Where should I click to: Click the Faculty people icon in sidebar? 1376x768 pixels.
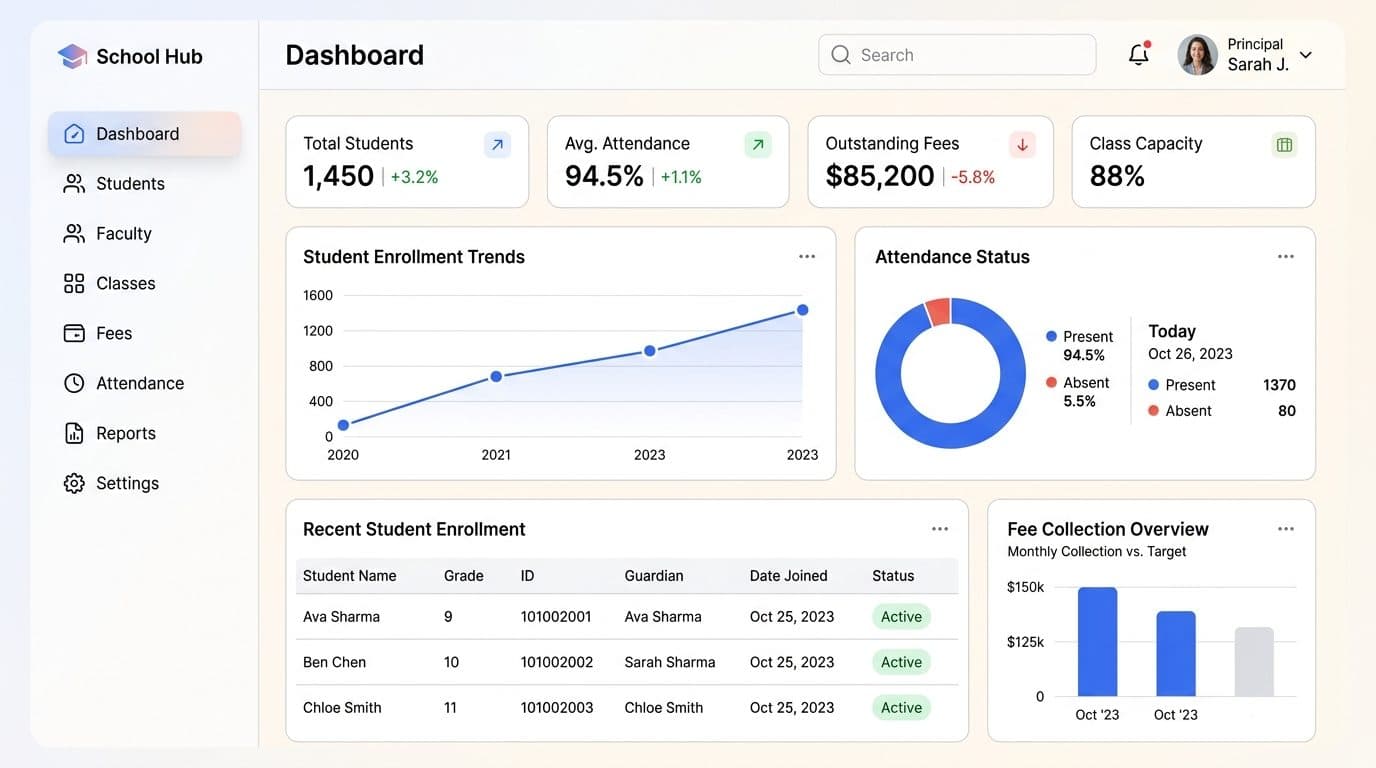tap(74, 234)
